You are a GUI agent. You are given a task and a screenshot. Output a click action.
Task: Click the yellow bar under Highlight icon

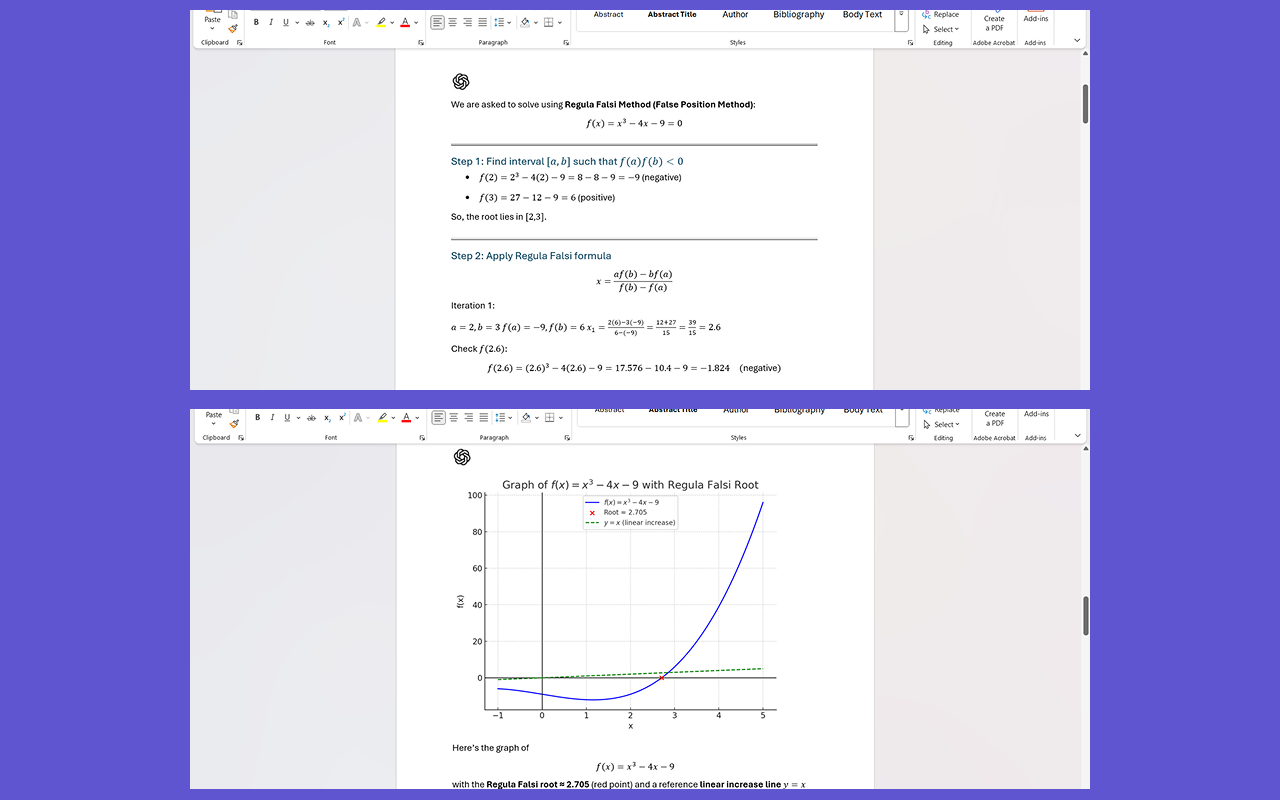click(x=381, y=26)
